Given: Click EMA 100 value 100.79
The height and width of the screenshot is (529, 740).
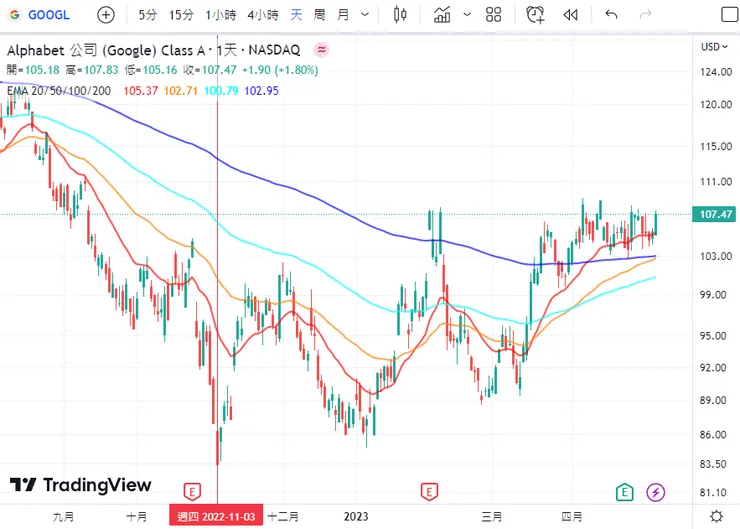Looking at the screenshot, I should (221, 91).
